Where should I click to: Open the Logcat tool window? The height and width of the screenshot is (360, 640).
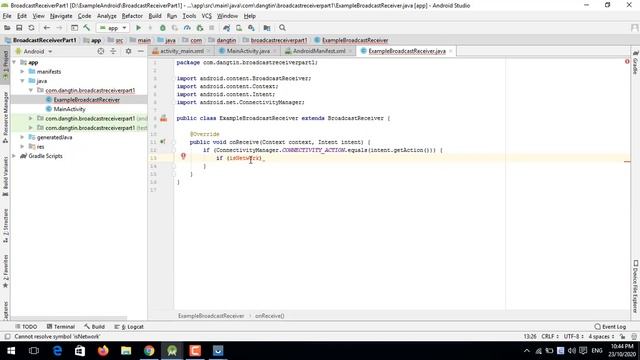pos(129,327)
